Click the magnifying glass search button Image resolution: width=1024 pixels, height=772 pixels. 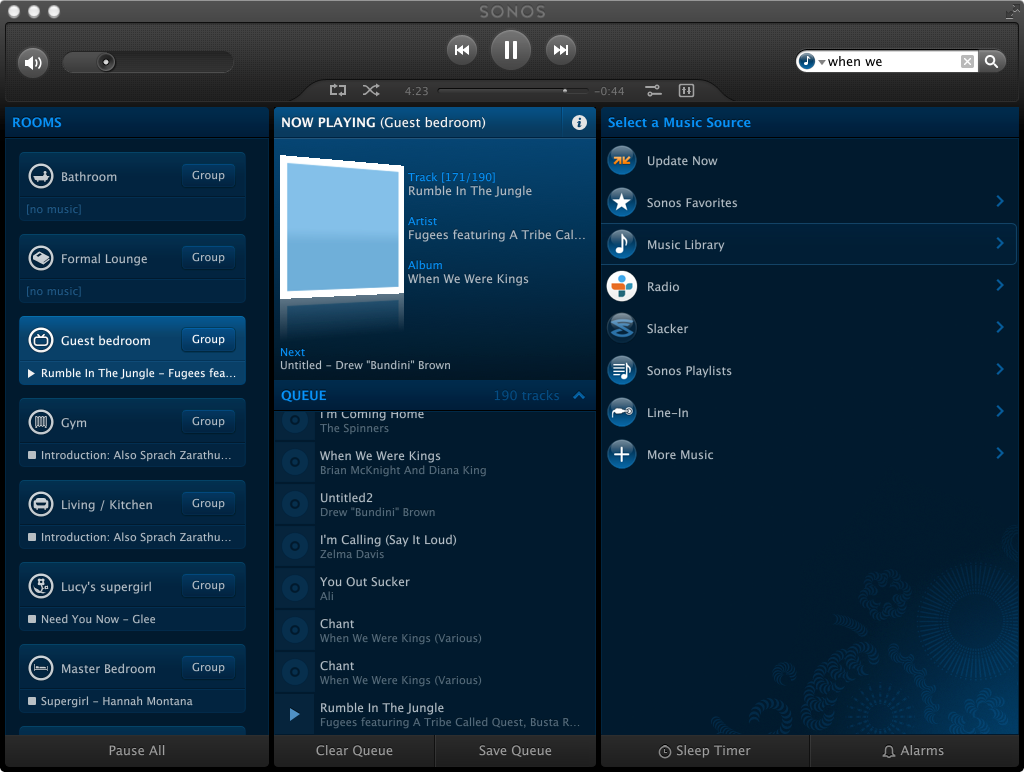point(991,62)
